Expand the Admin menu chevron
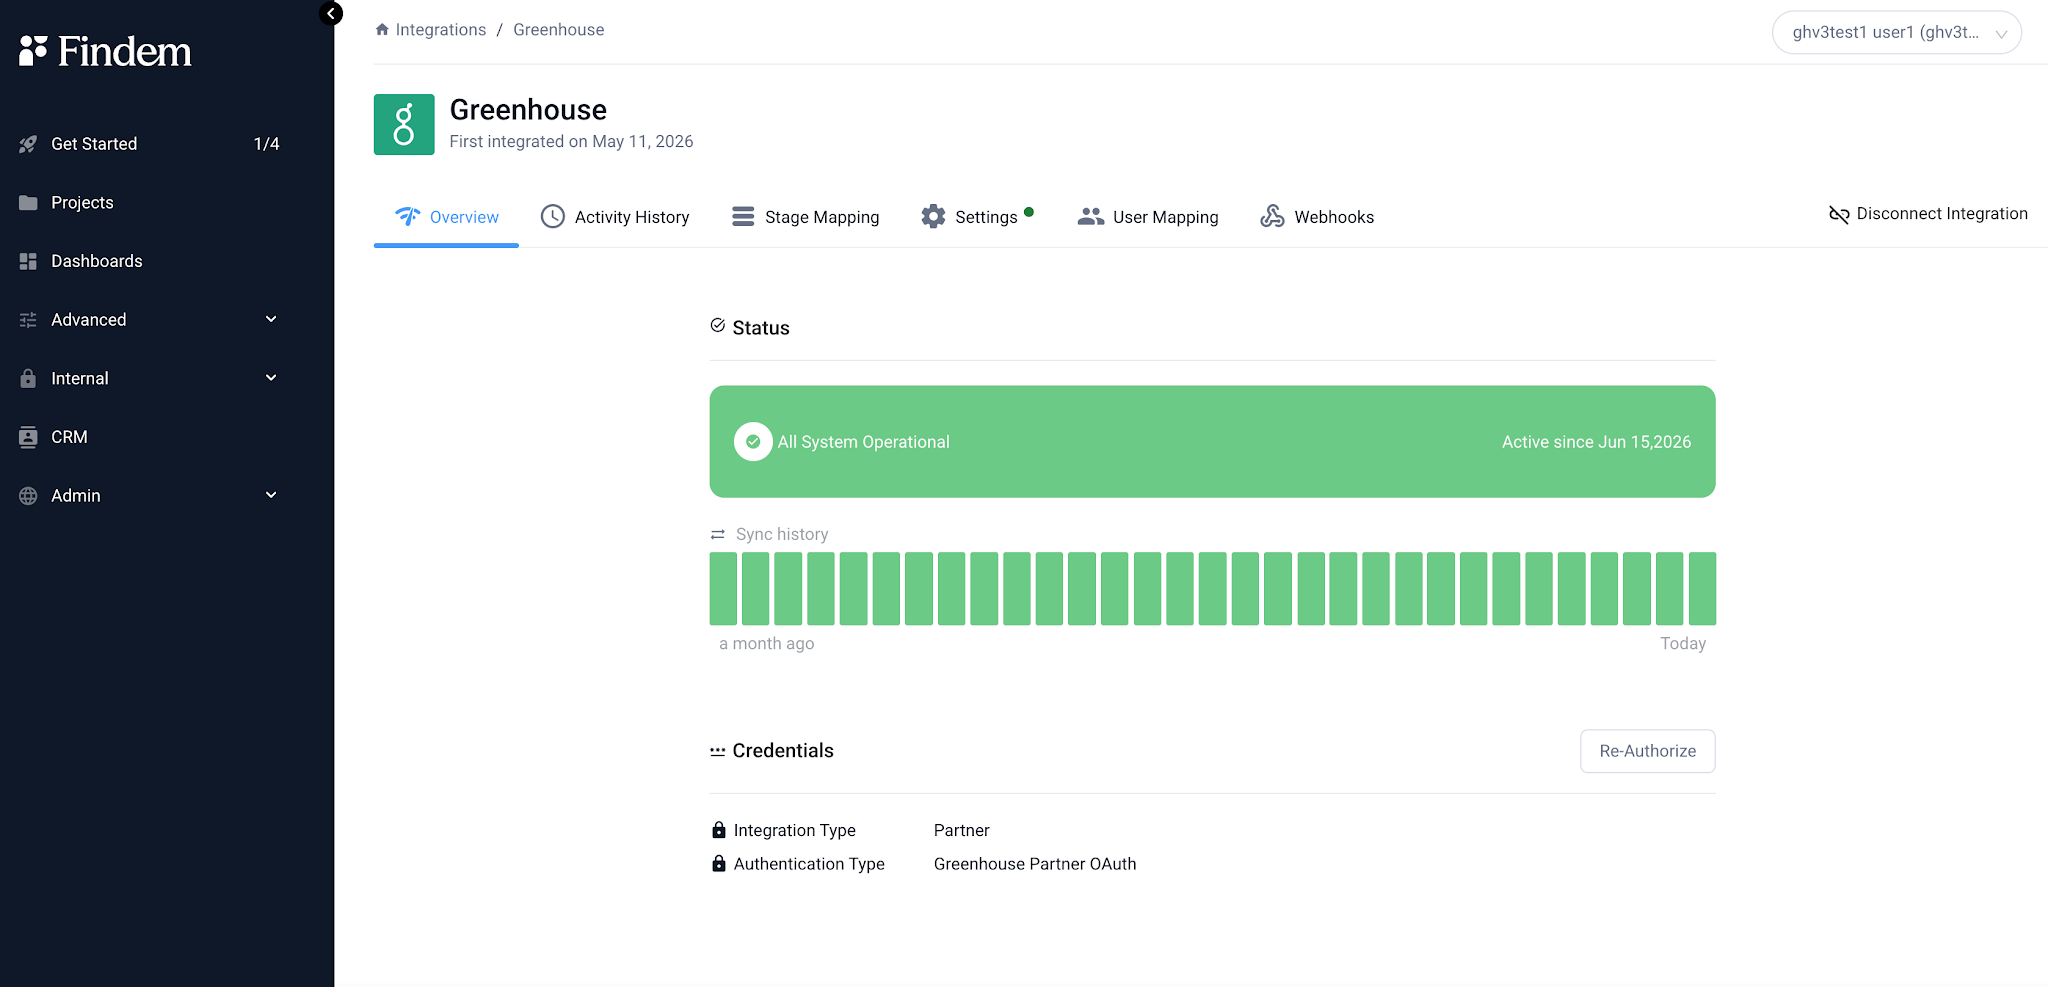This screenshot has height=987, width=2048. [x=271, y=495]
